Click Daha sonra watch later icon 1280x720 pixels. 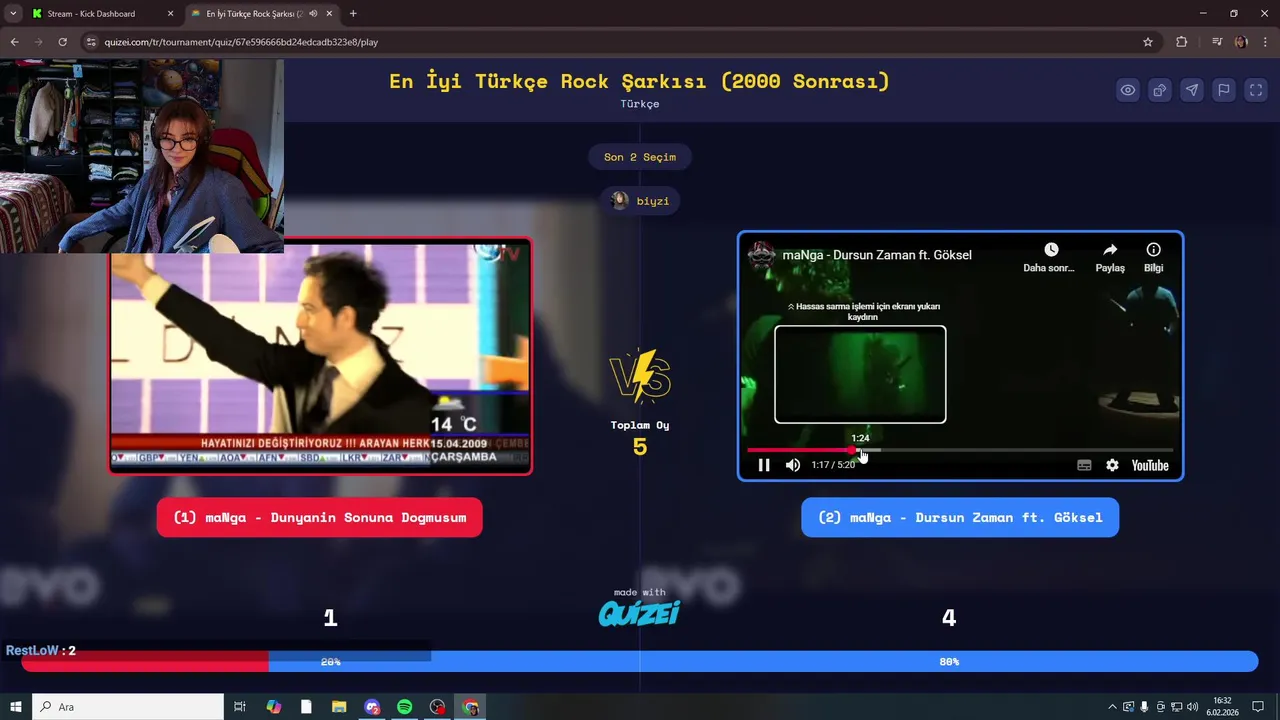[1050, 250]
